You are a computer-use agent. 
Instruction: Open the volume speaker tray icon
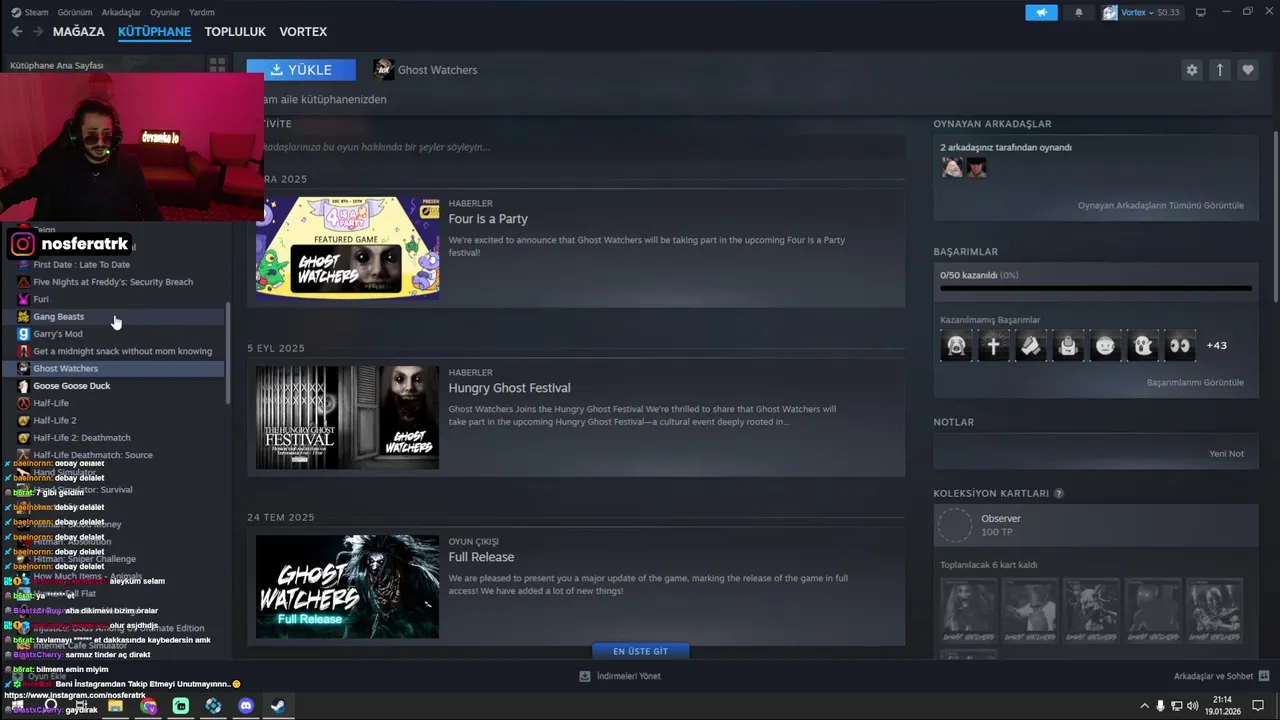point(1193,706)
